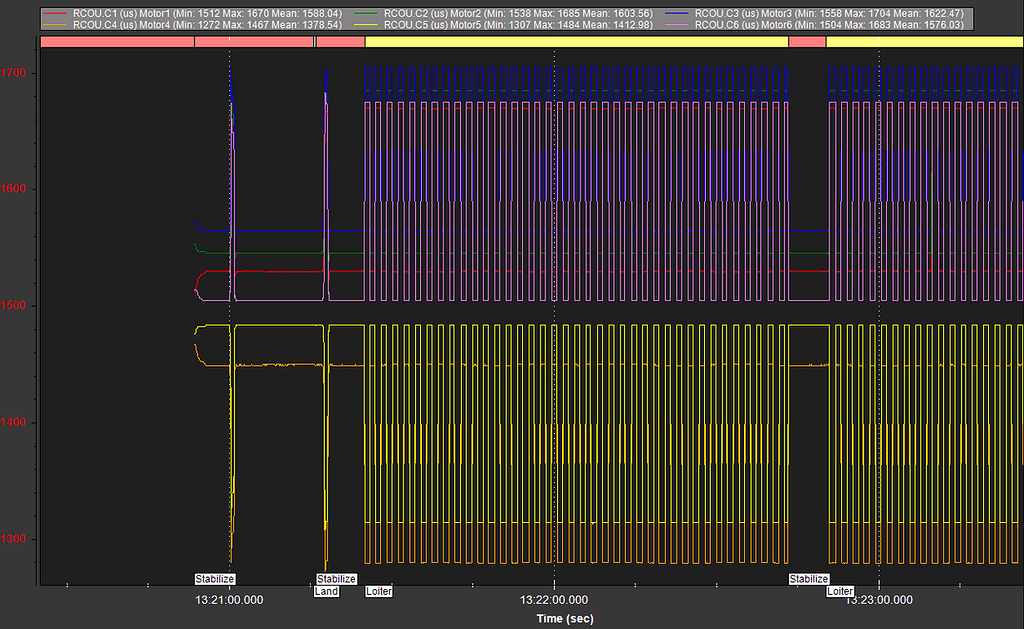The width and height of the screenshot is (1024, 629).
Task: Select the Stabilize label near 13:23
Action: tap(808, 578)
